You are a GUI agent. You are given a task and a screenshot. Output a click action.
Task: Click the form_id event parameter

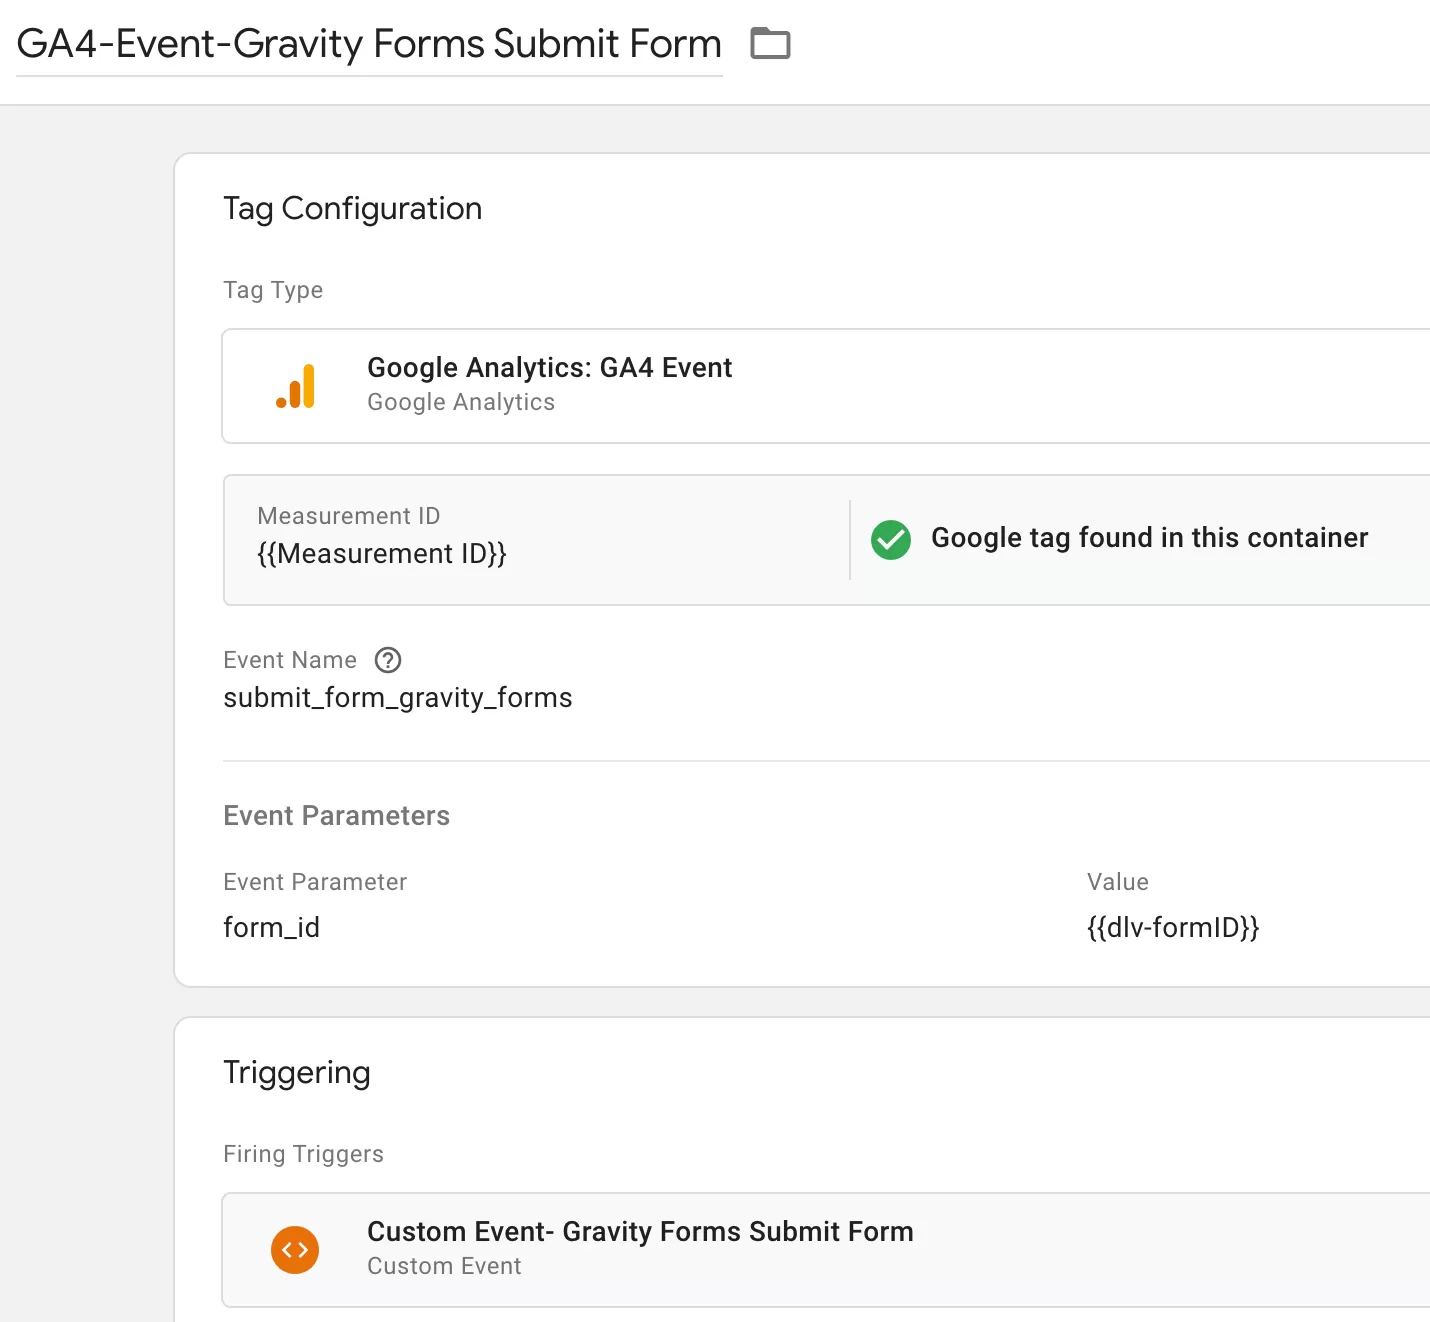(271, 928)
